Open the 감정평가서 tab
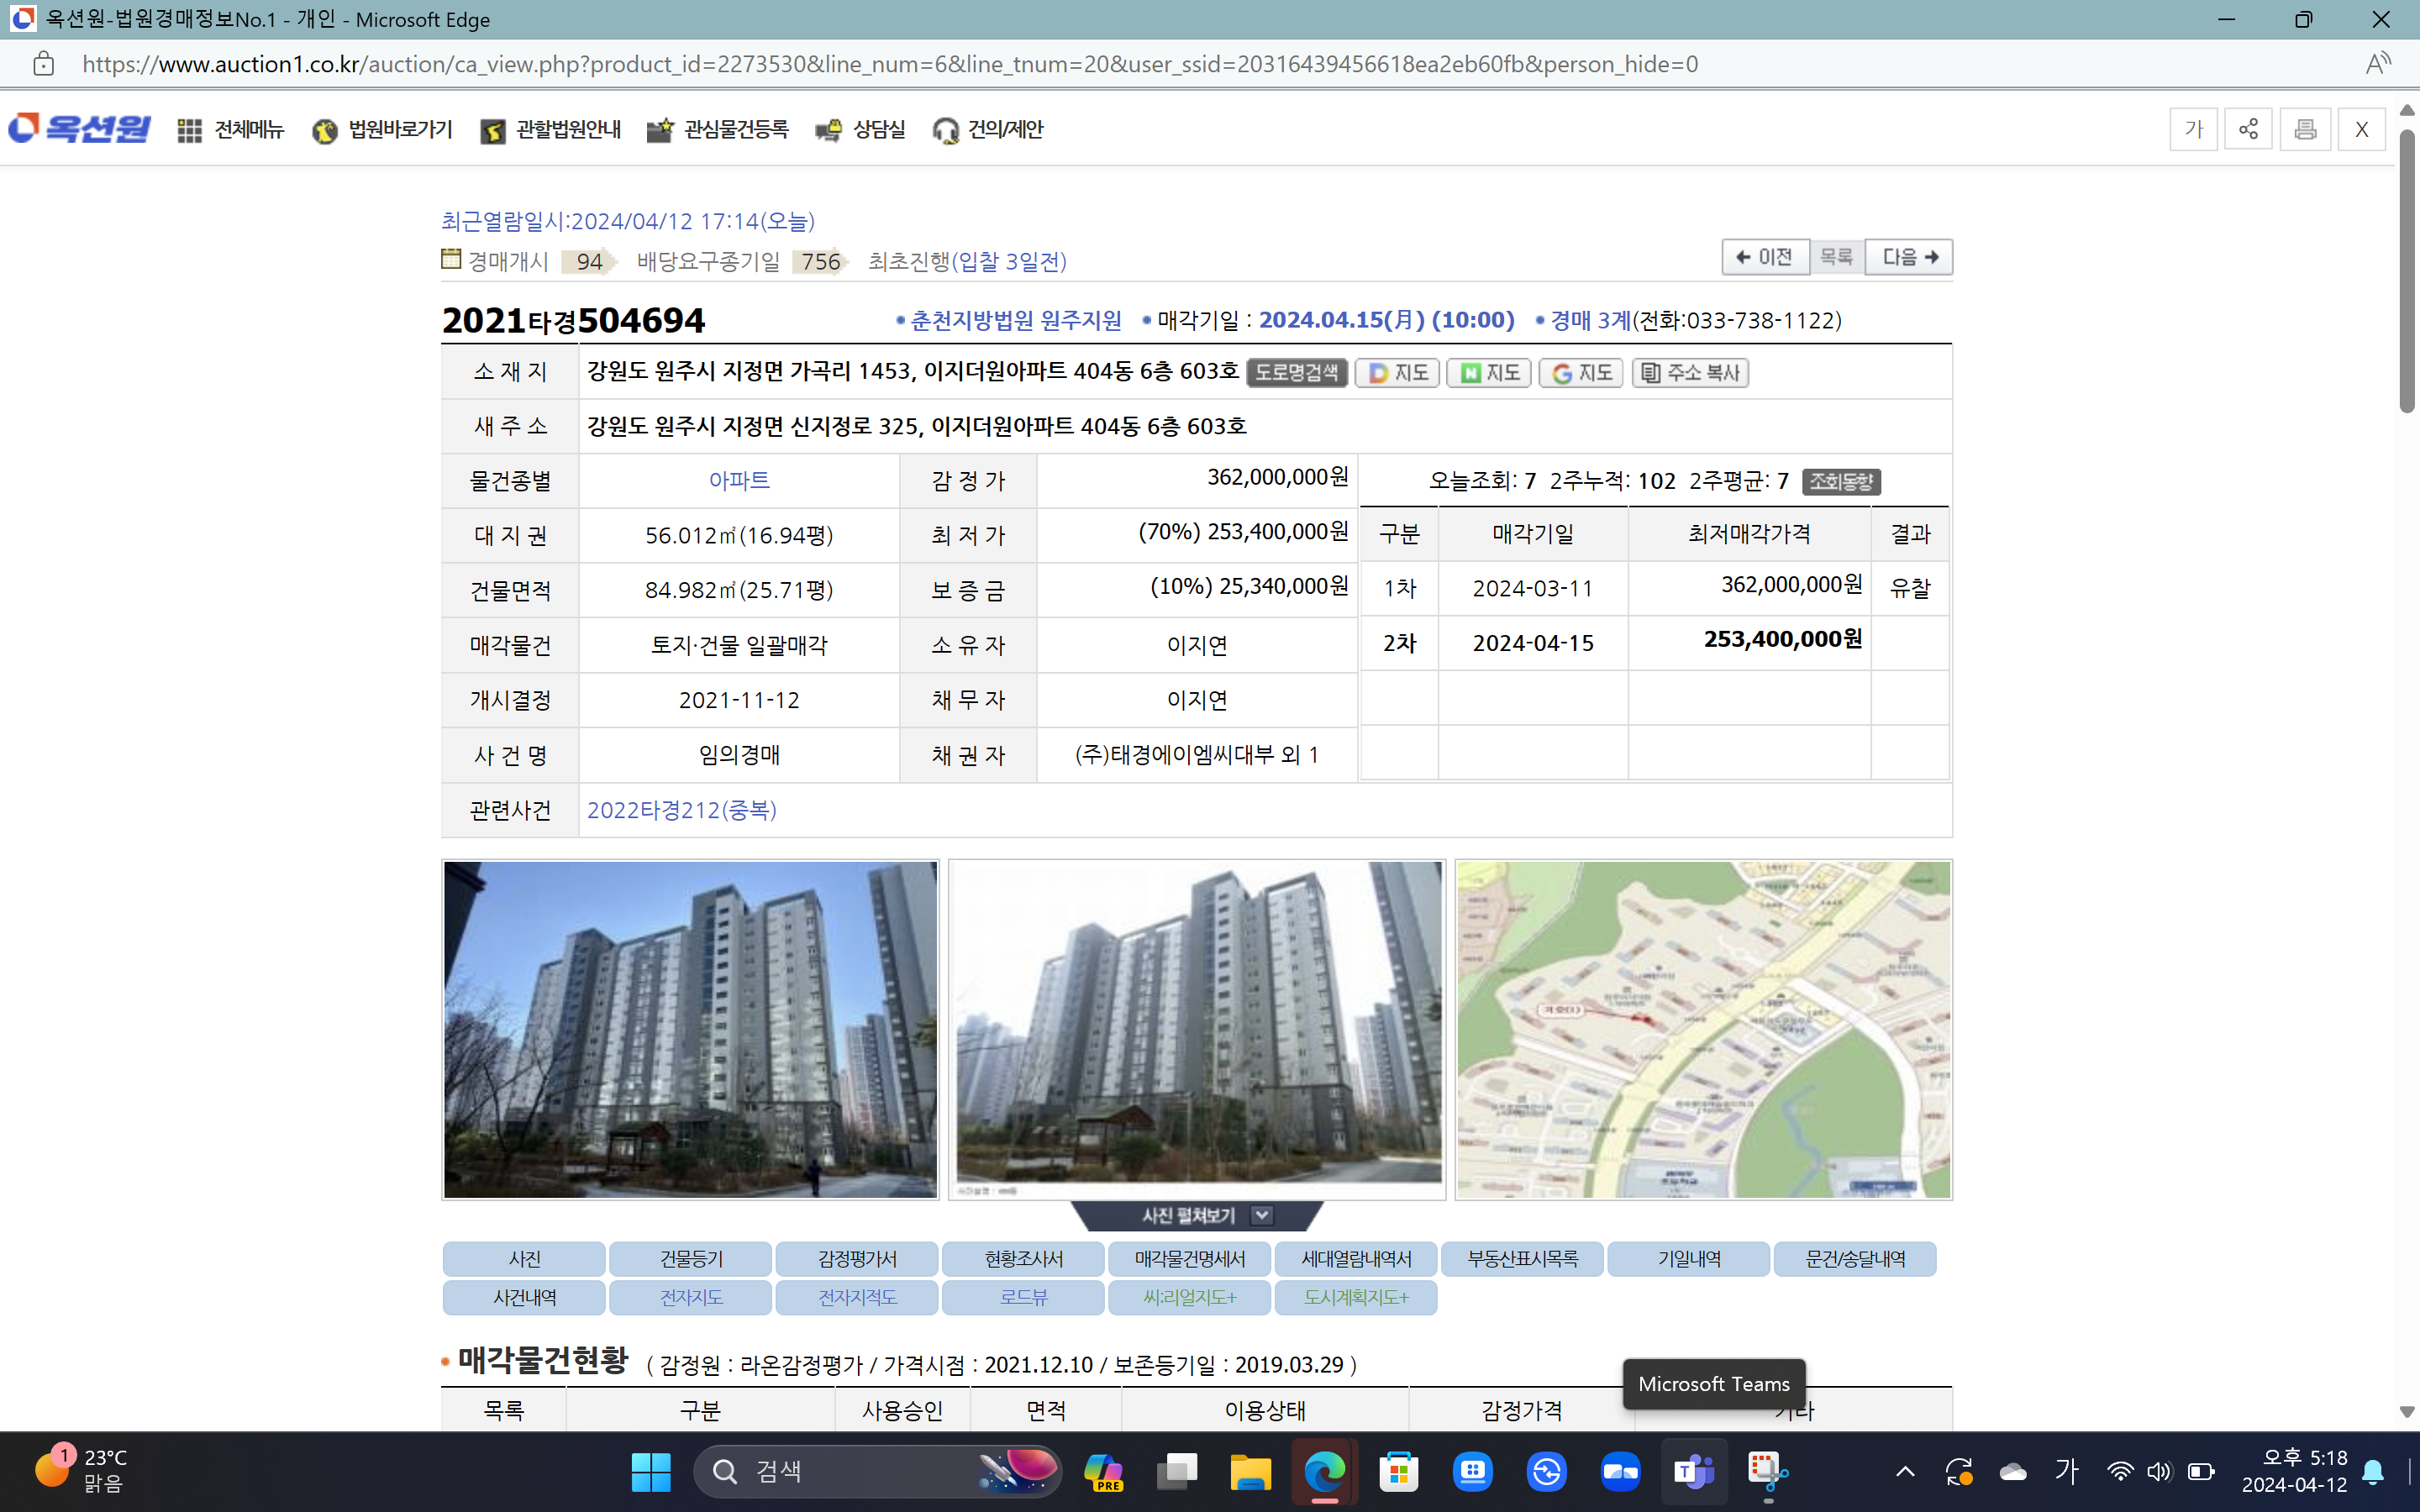Image resolution: width=2420 pixels, height=1512 pixels. click(x=857, y=1259)
